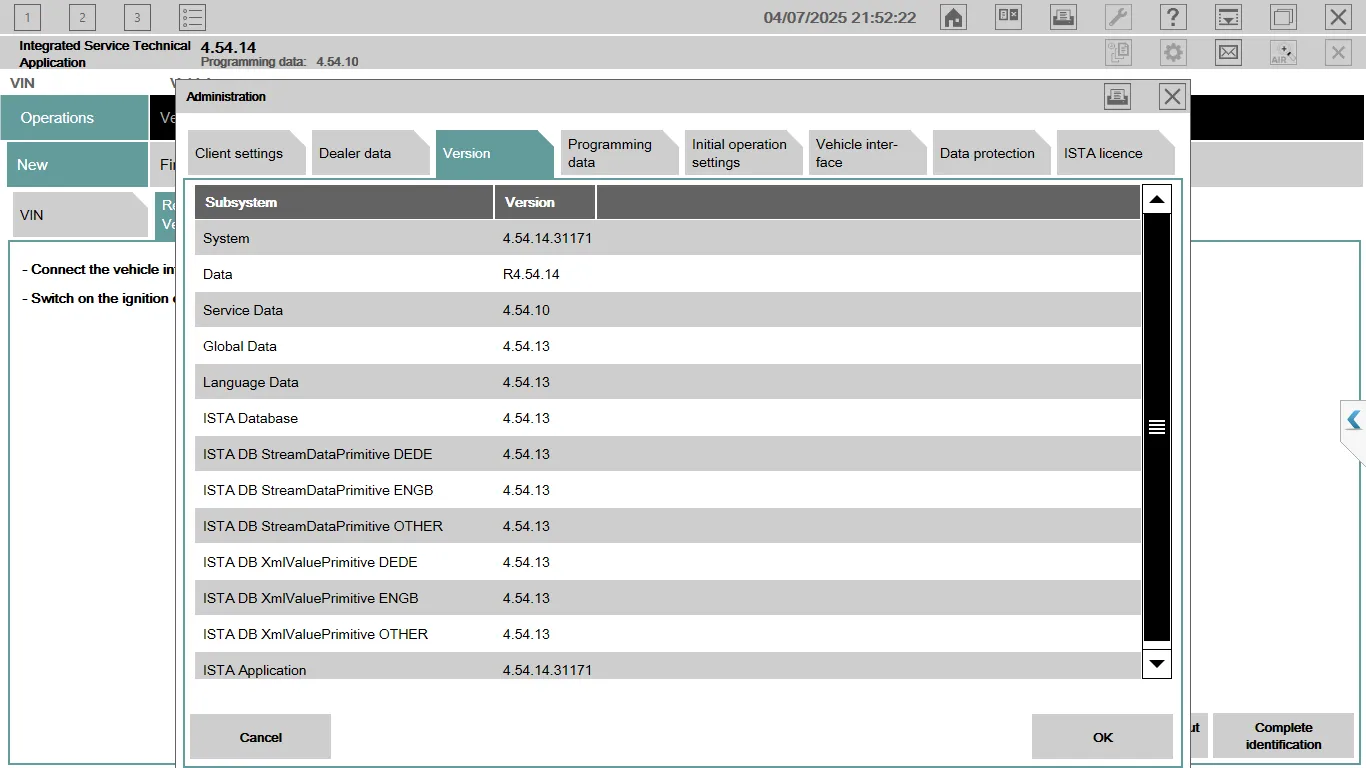Click Complete identification button
Viewport: 1366px width, 768px height.
click(1283, 736)
